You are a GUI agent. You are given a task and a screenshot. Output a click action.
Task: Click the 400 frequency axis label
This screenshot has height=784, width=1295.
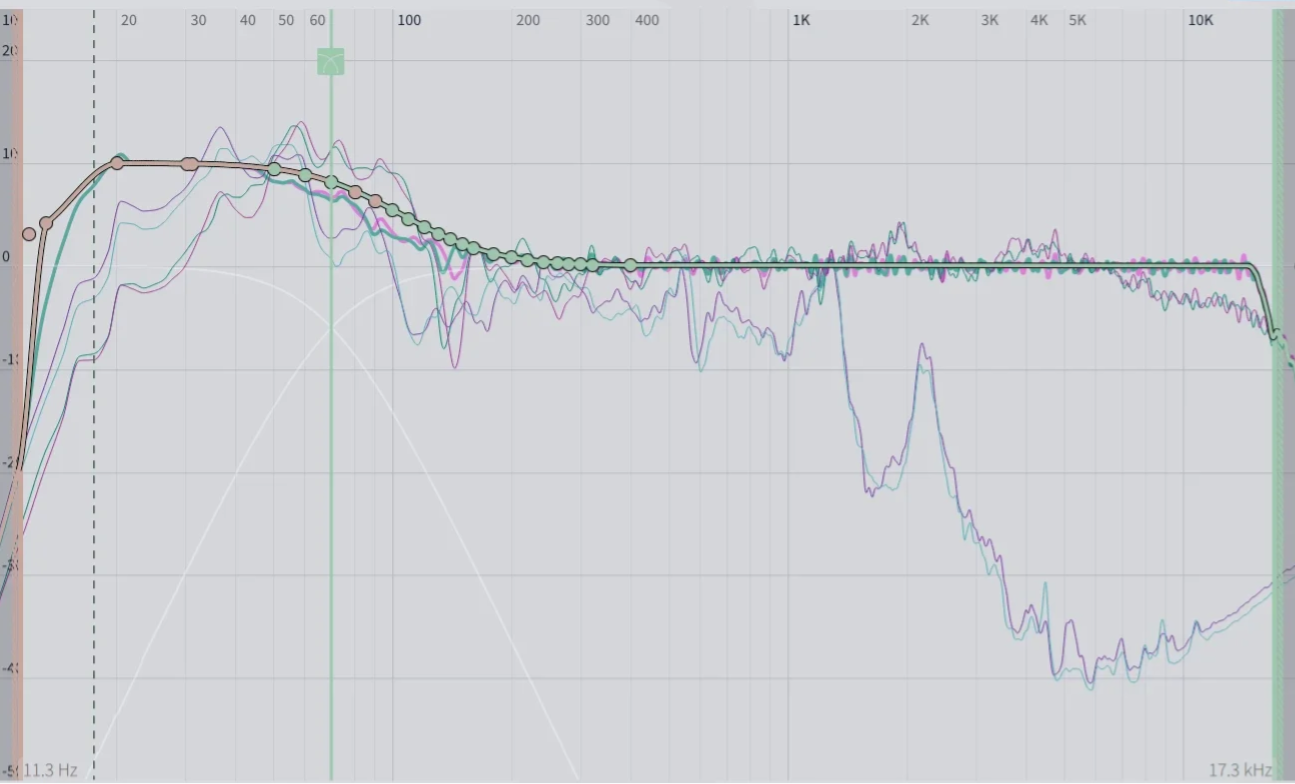coord(647,20)
